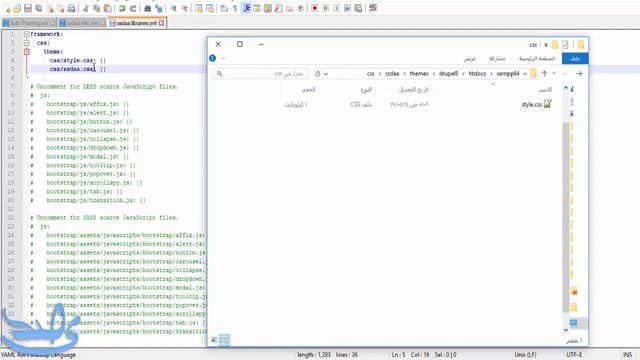Open the مشاركة ribbon tab
Viewport: 640px width, 360px height.
pyautogui.click(x=497, y=58)
